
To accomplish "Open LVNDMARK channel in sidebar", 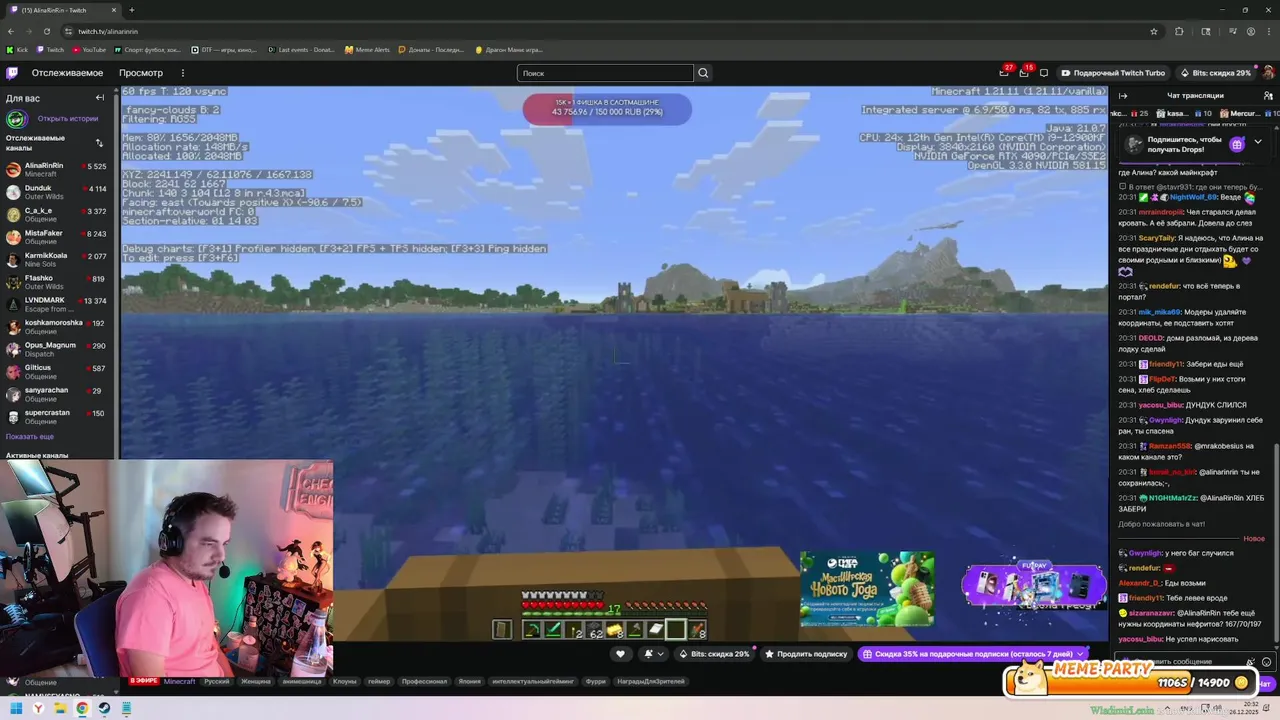I will pyautogui.click(x=57, y=305).
